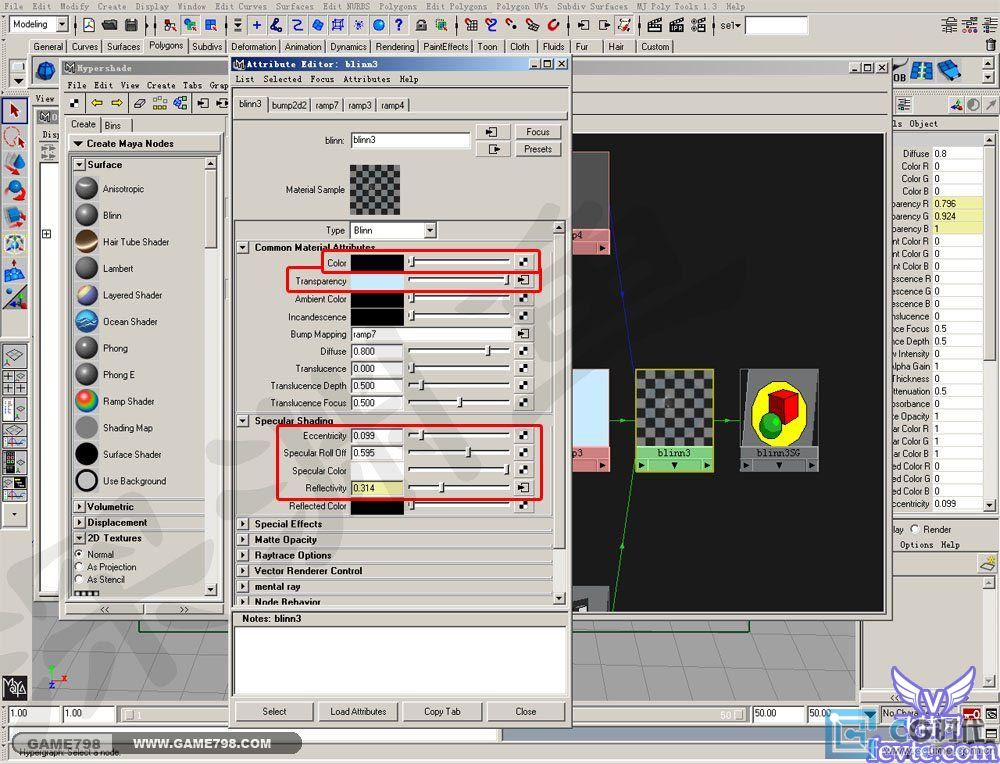Viewport: 1000px width, 764px height.
Task: Switch to the ramp7 tab
Action: [x=327, y=105]
